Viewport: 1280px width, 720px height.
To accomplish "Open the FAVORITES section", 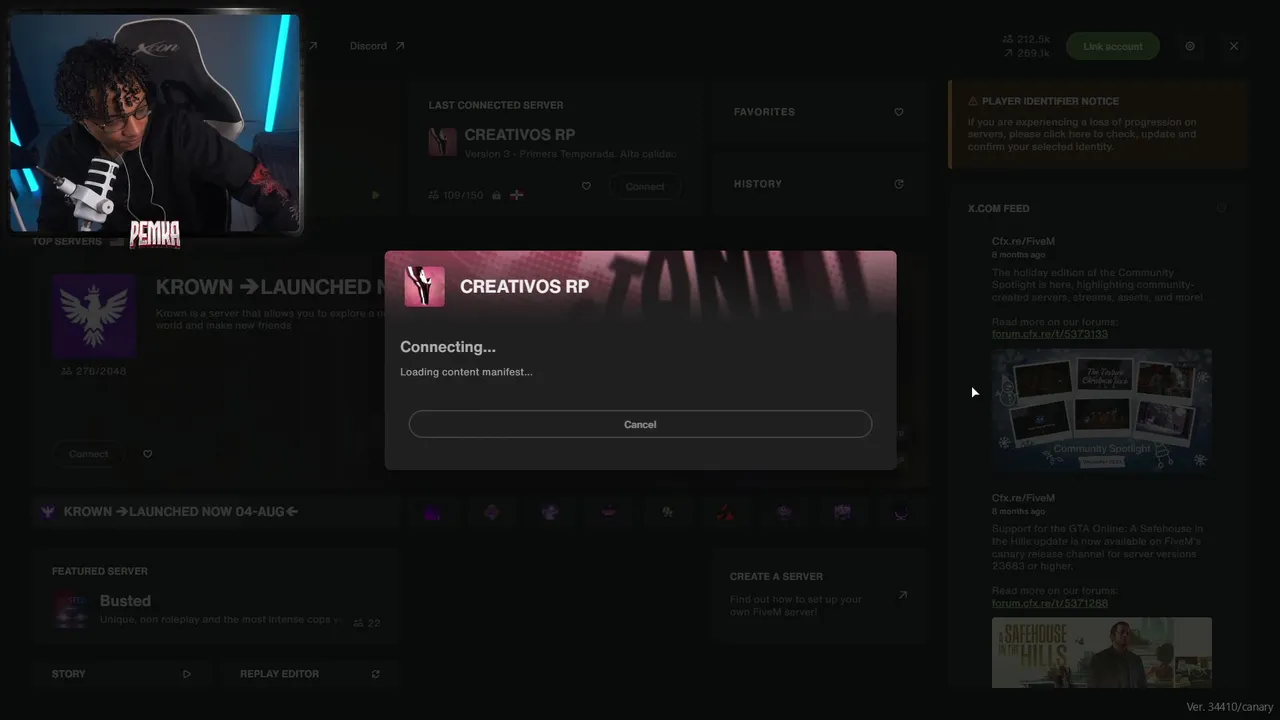I will tap(818, 112).
